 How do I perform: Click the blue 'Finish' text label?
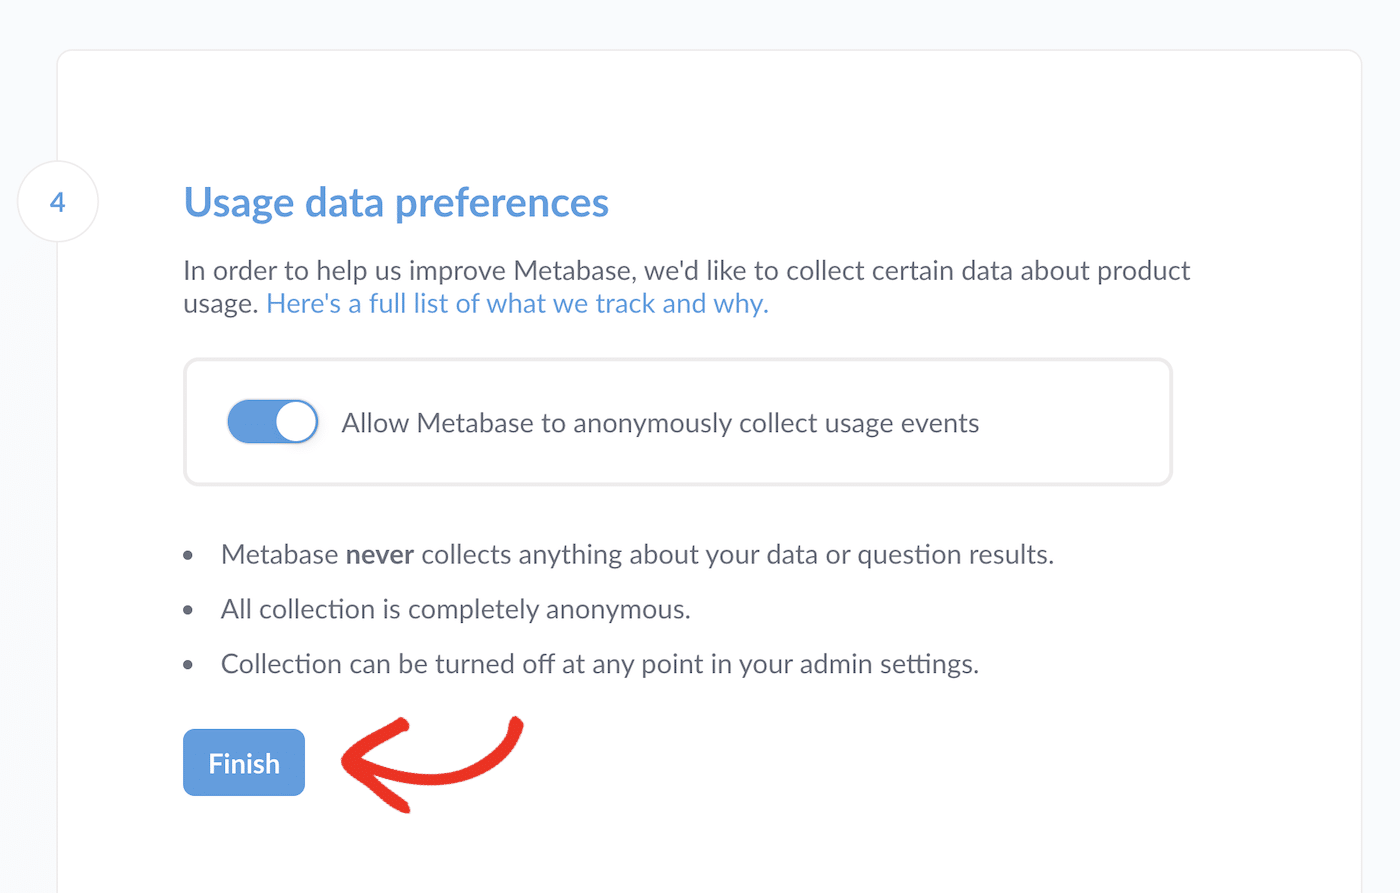click(x=243, y=762)
